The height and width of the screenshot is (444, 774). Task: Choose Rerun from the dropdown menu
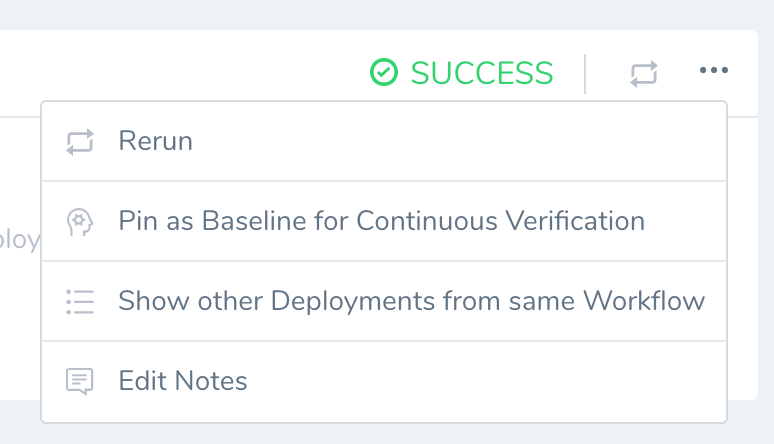384,142
